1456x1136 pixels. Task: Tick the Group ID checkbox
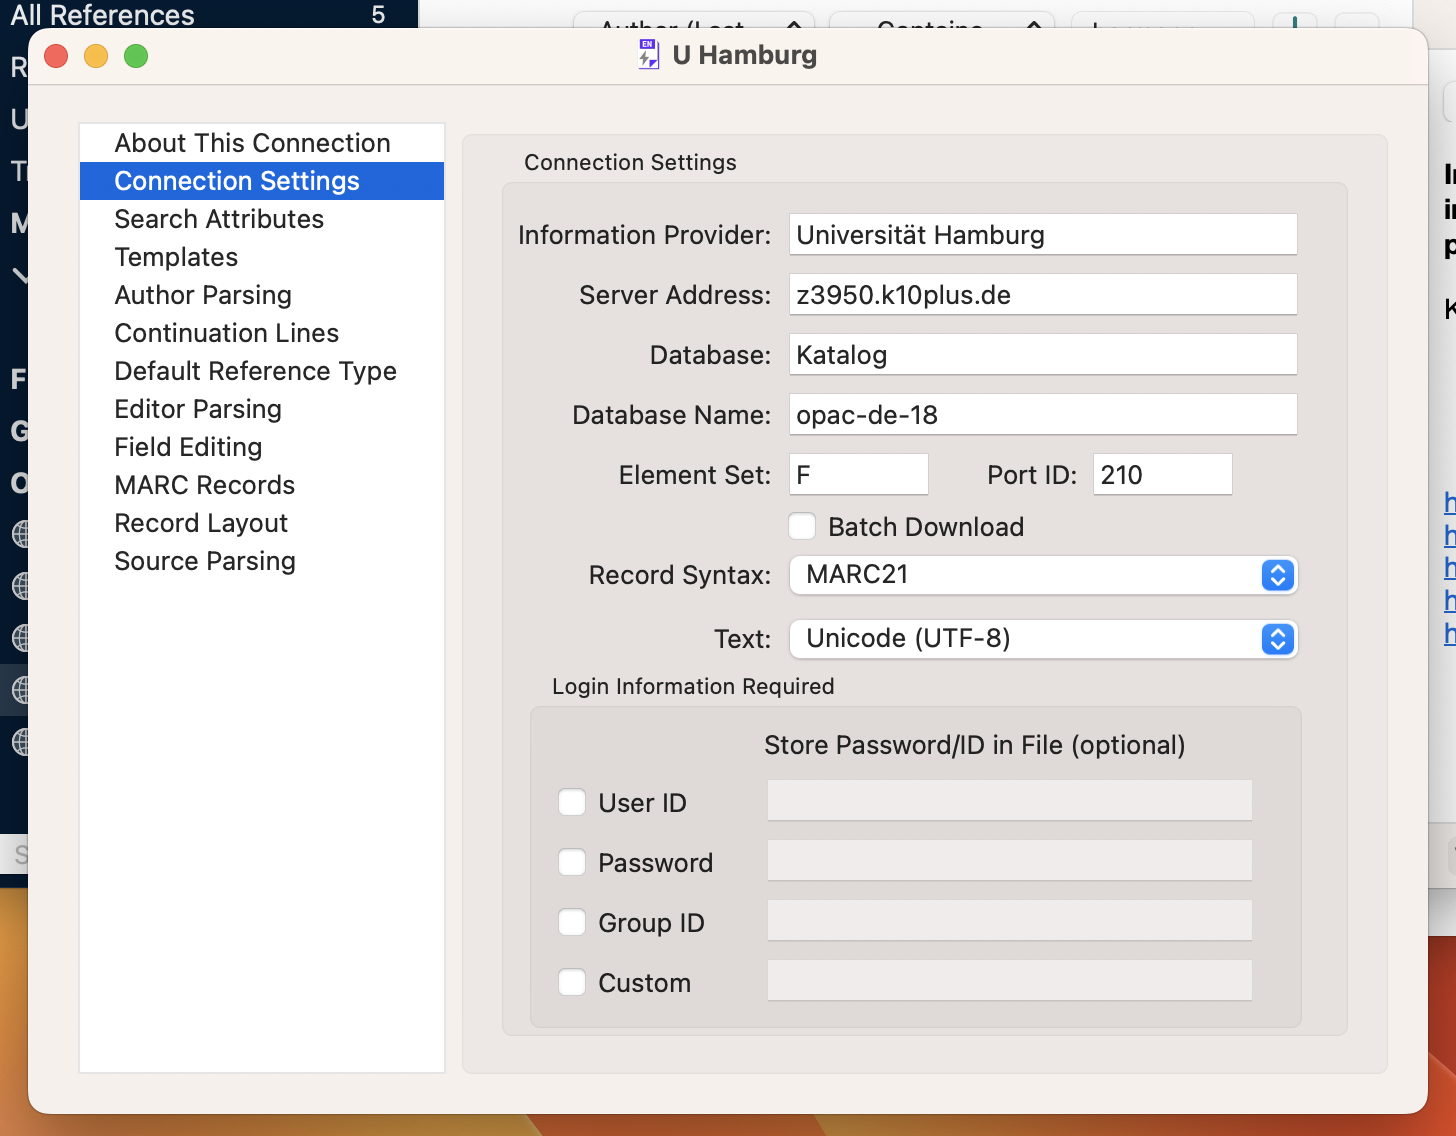(x=572, y=922)
